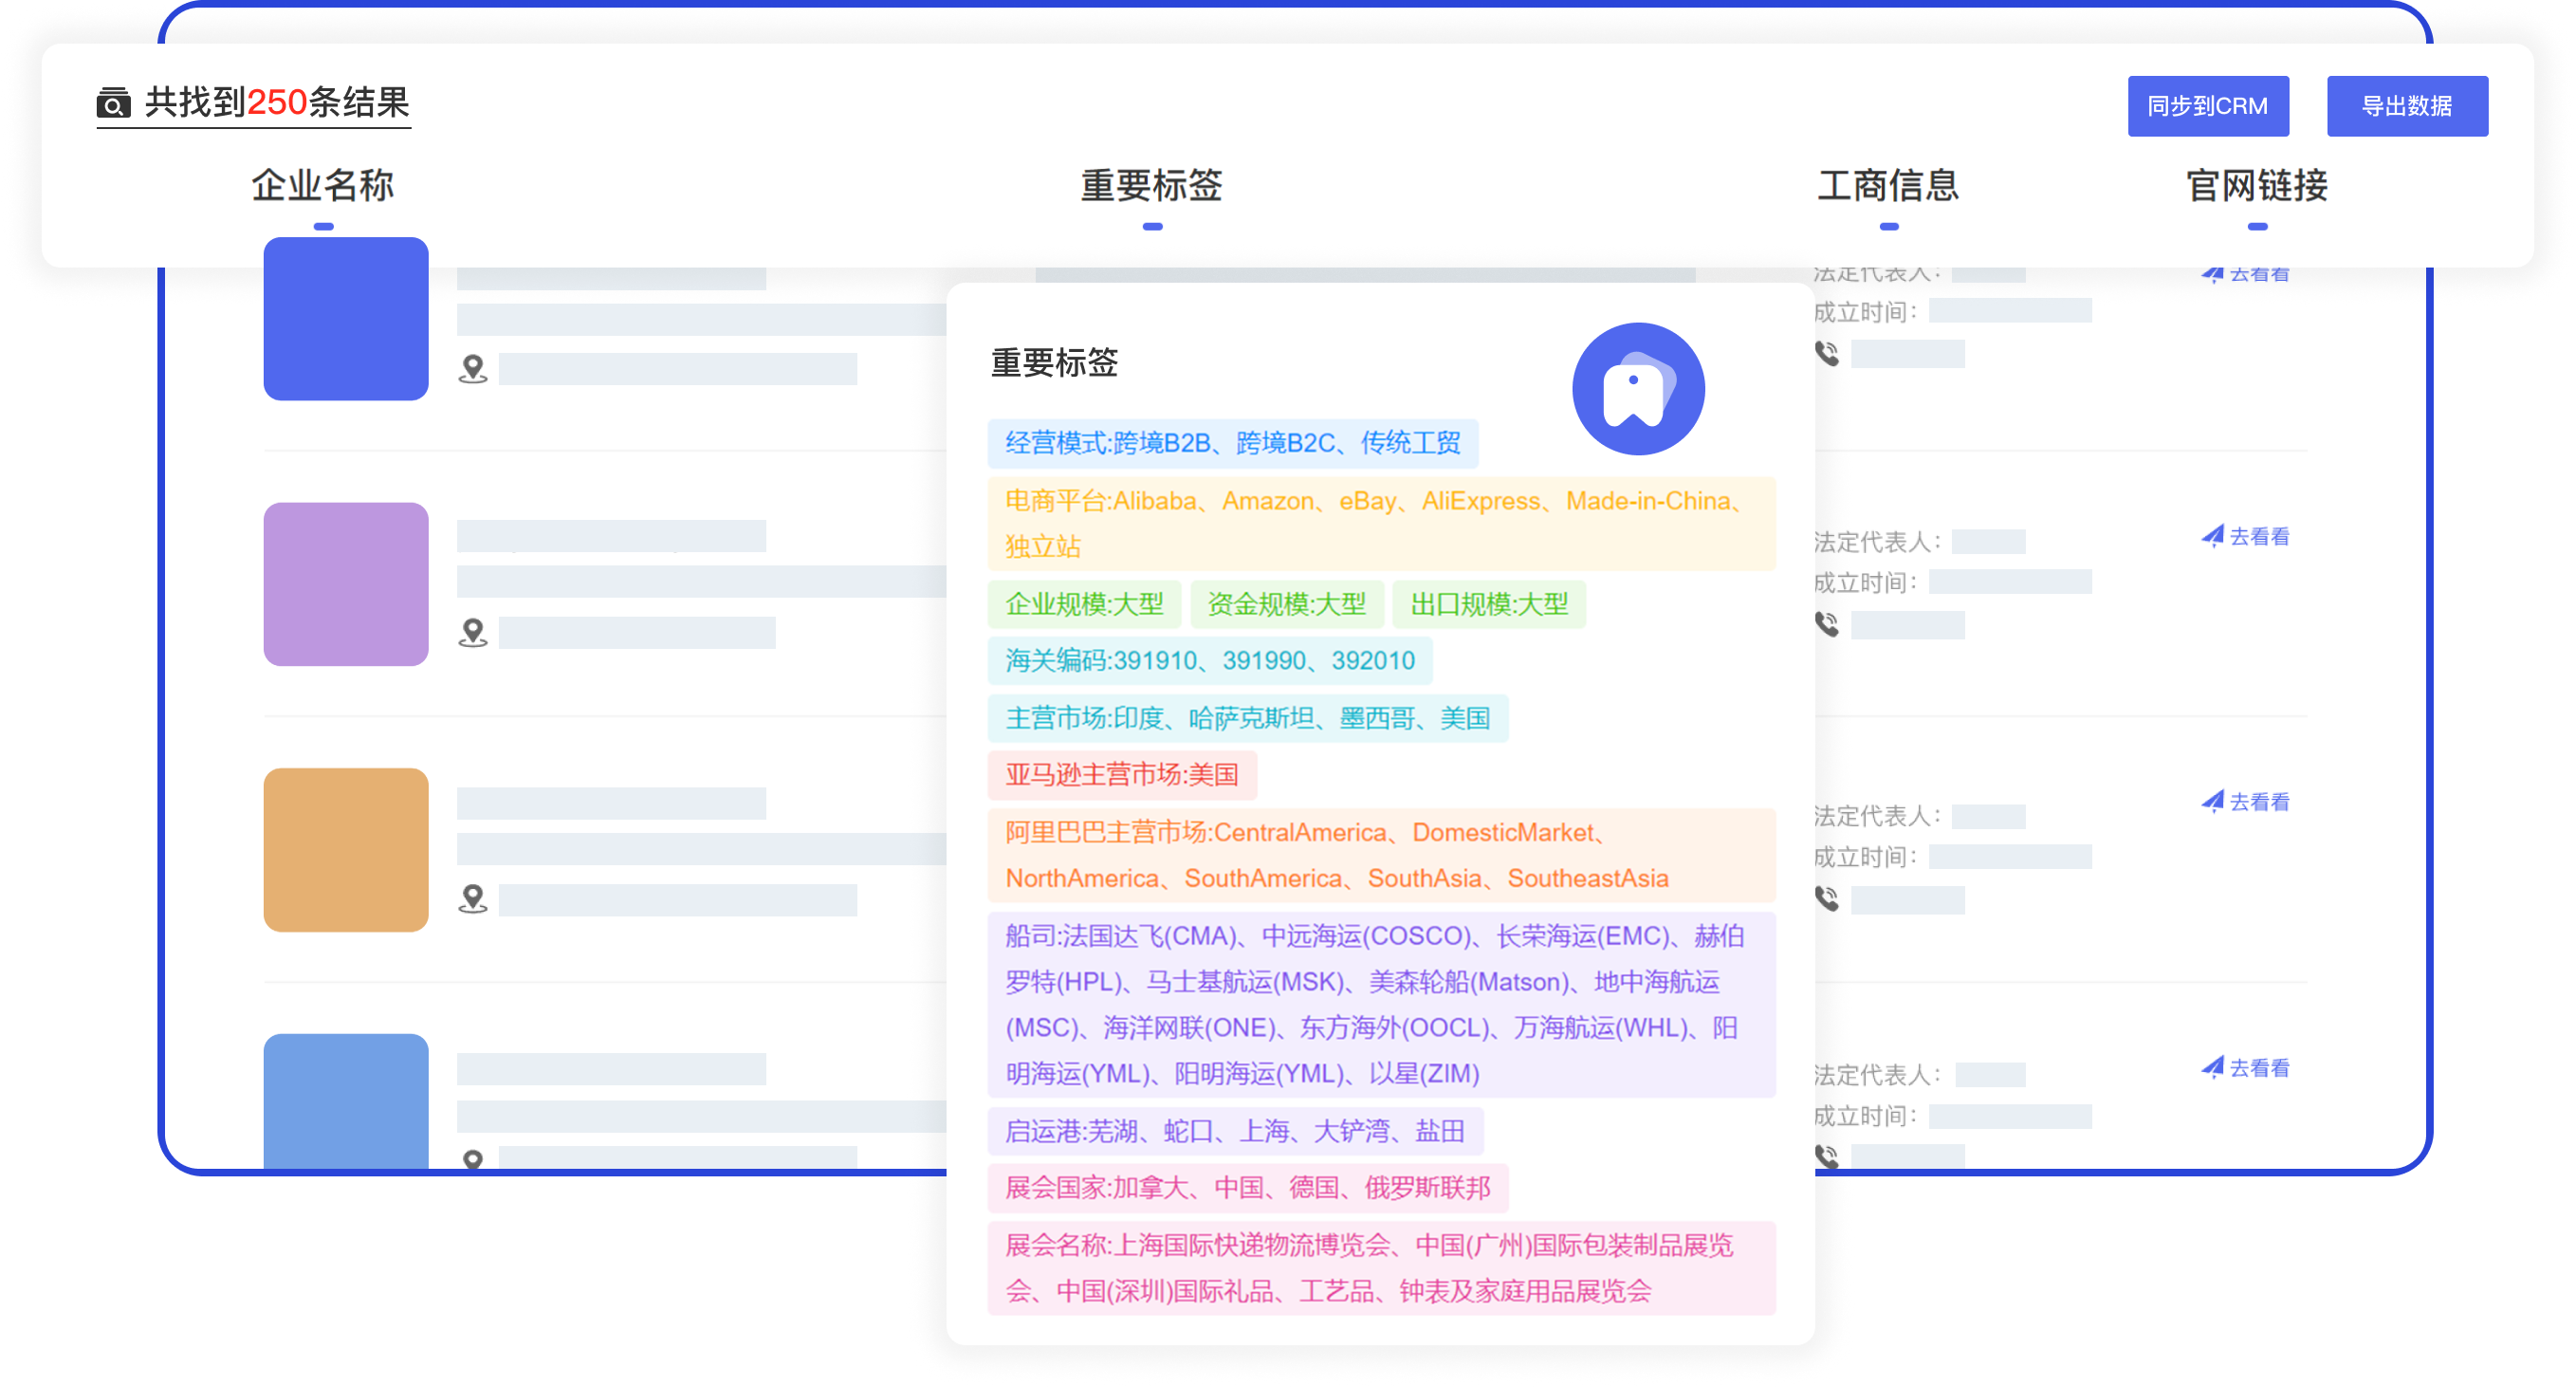The image size is (2576, 1387).
Task: Select the 工商信息 column header
Action: pos(1887,186)
